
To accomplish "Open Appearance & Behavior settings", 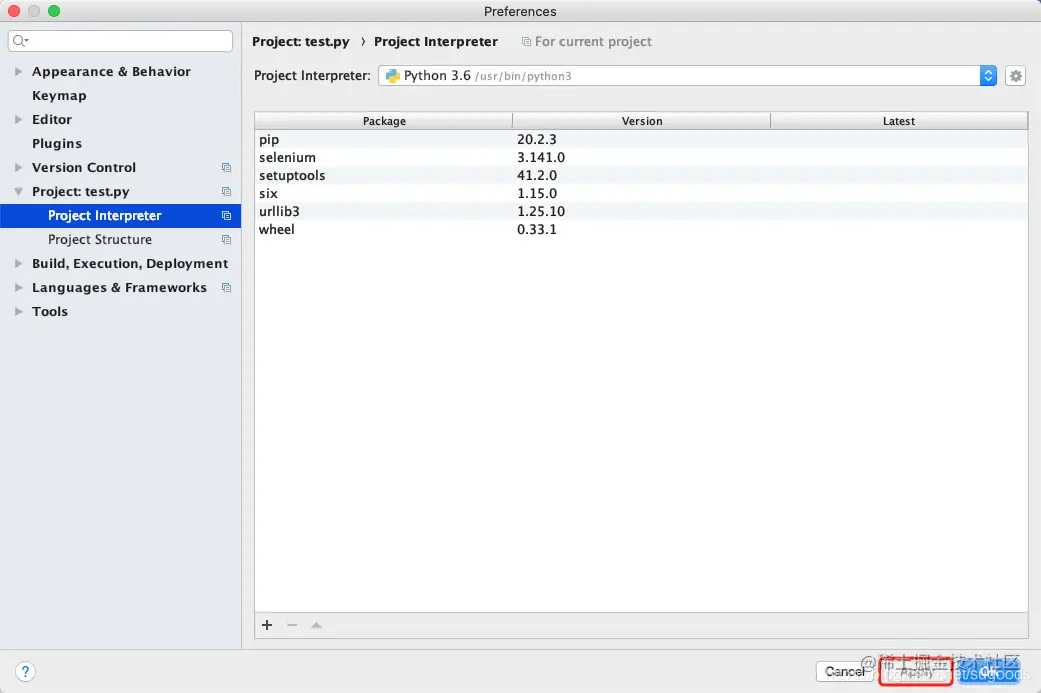I will pos(112,72).
